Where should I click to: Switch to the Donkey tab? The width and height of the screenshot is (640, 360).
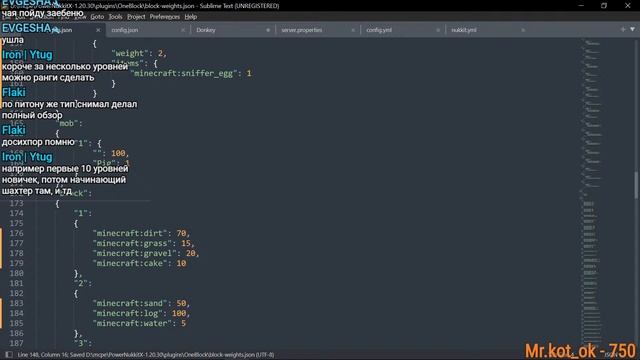point(206,30)
